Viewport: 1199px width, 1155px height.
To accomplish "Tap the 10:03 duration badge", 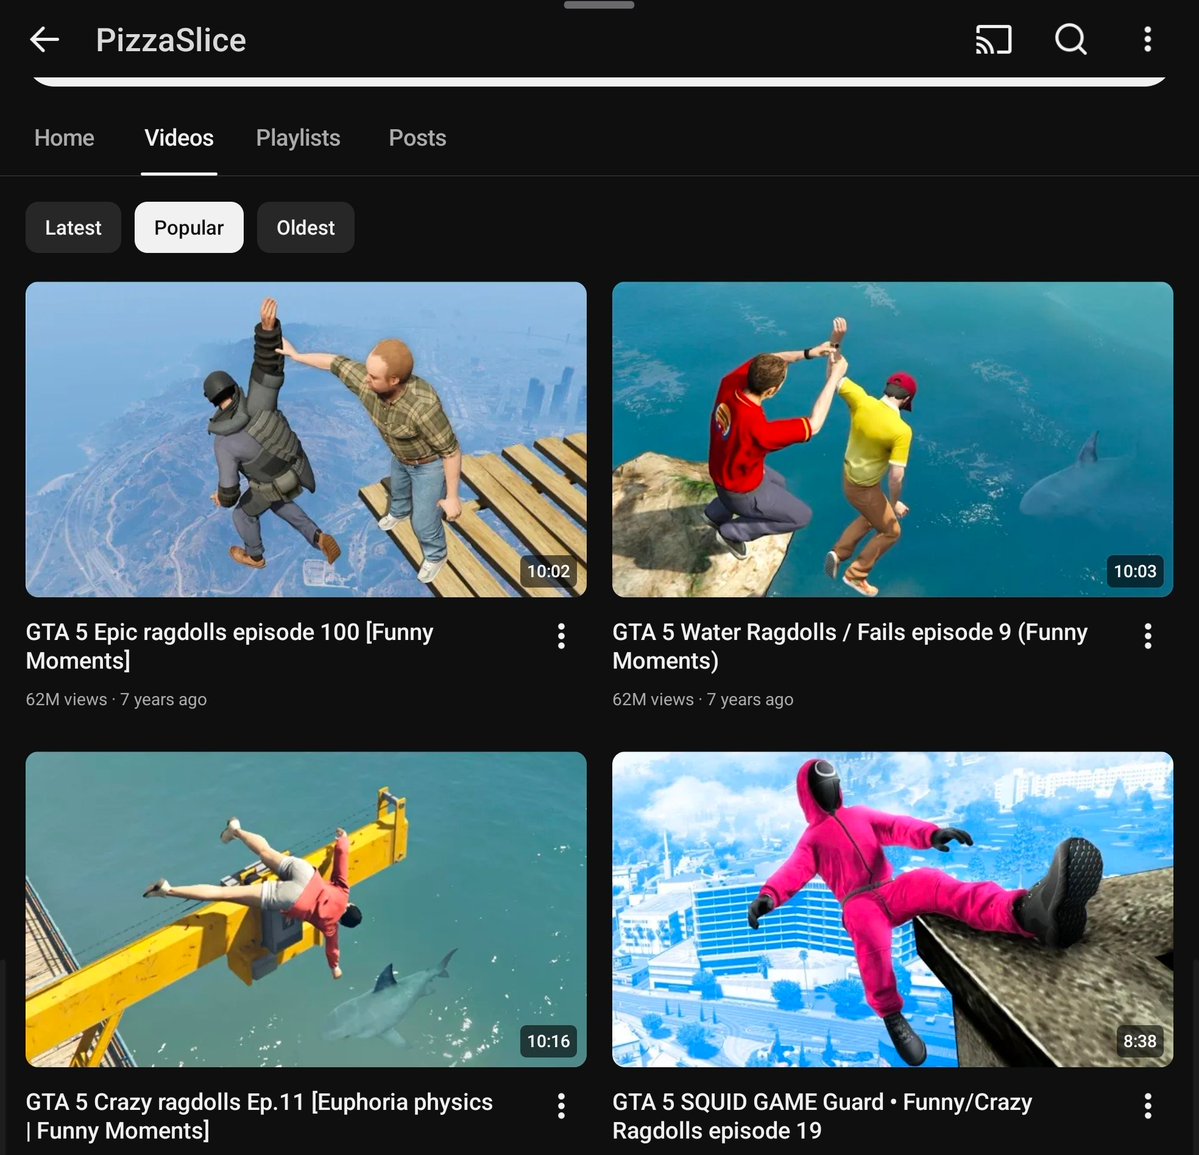I will click(1135, 571).
